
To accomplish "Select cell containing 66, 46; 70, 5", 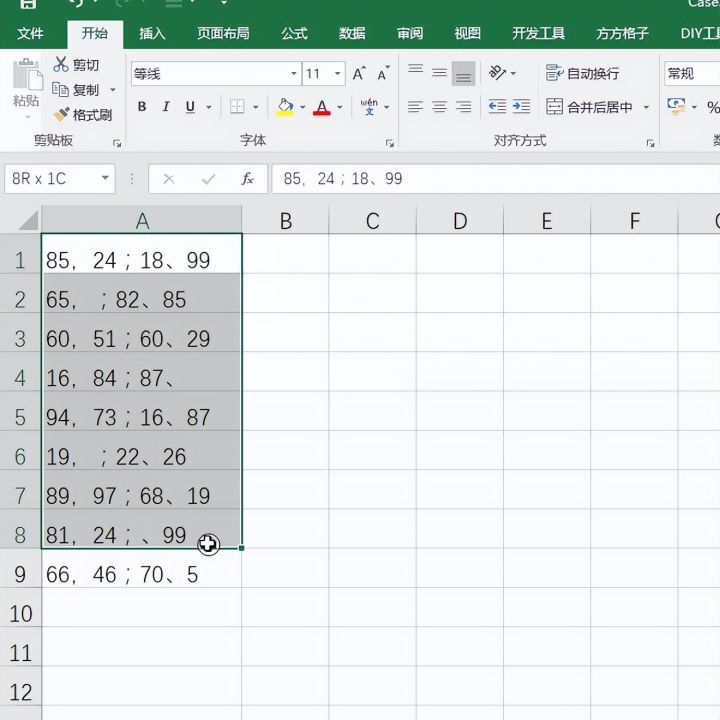I will click(141, 568).
